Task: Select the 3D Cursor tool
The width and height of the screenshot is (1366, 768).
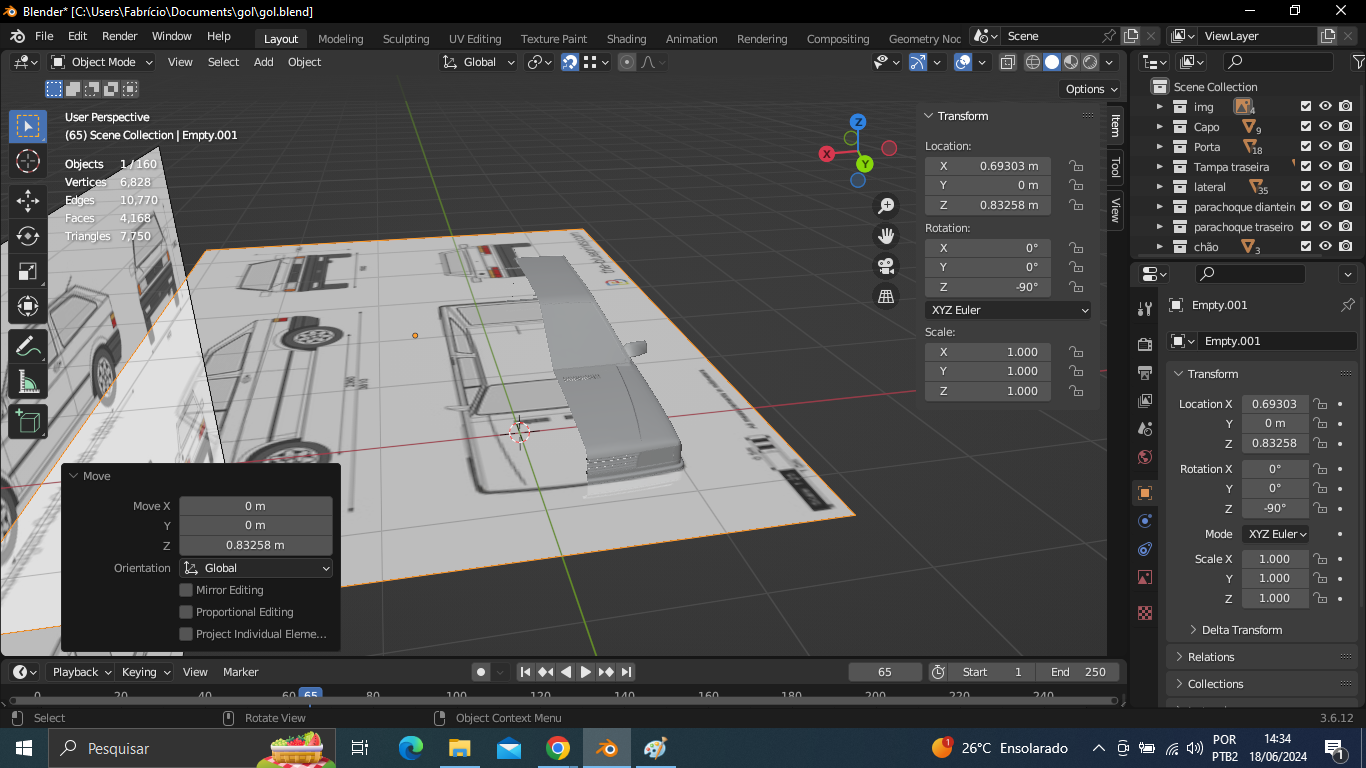Action: click(x=28, y=162)
